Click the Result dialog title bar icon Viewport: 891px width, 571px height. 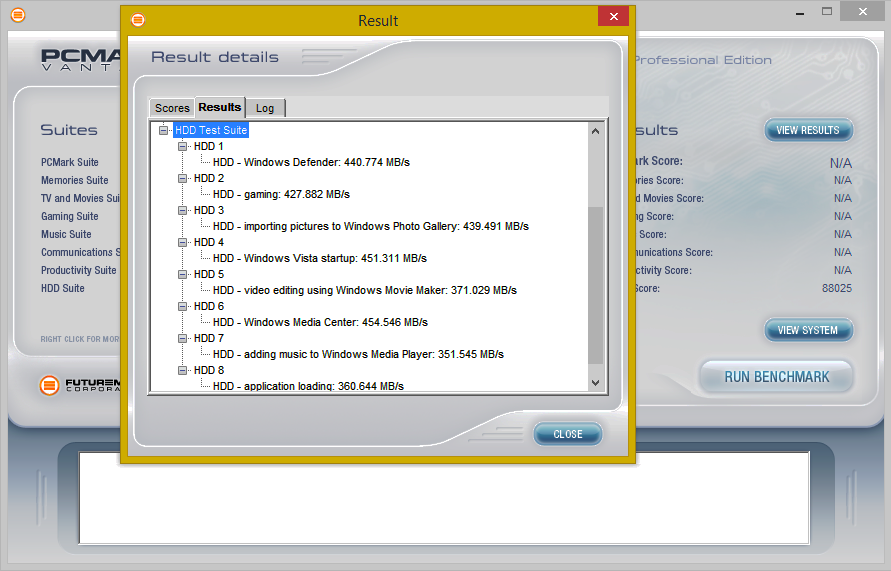coord(138,20)
